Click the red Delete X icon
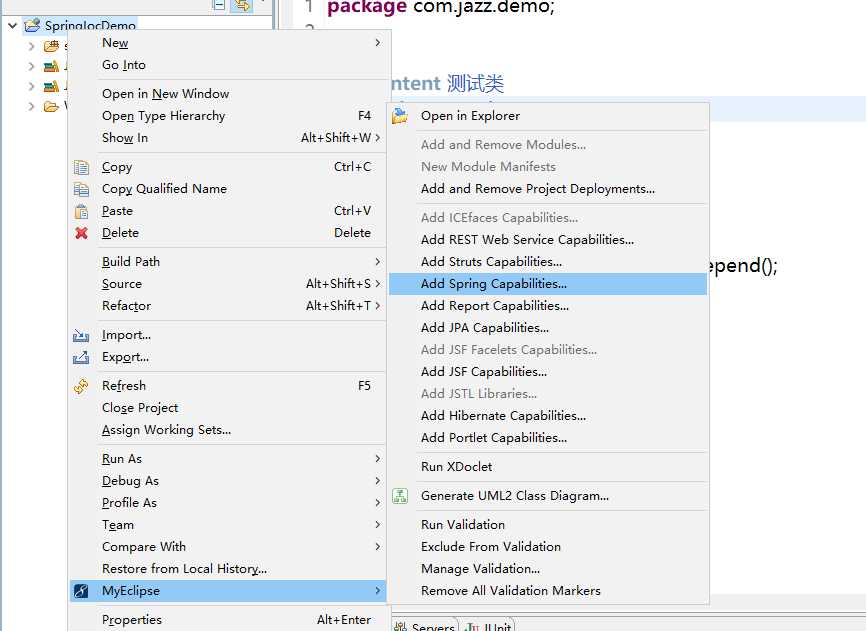 tap(81, 233)
